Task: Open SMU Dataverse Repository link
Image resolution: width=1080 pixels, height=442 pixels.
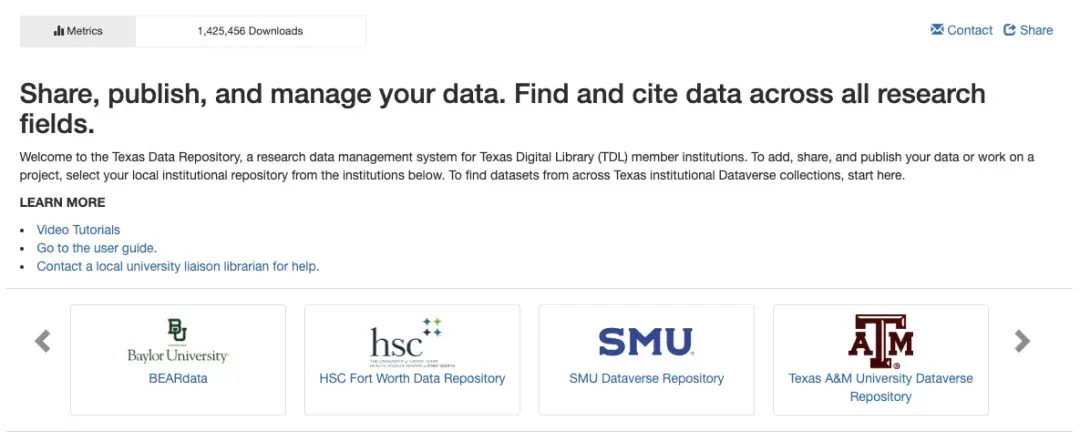Action: (x=646, y=379)
